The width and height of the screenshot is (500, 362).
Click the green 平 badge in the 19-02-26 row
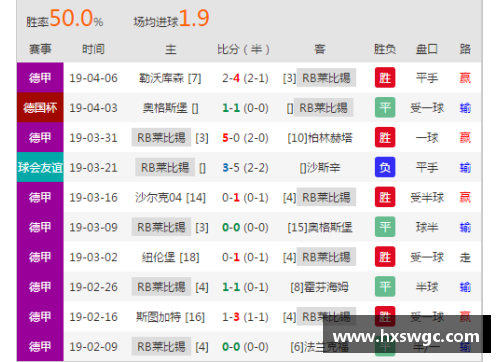(385, 287)
